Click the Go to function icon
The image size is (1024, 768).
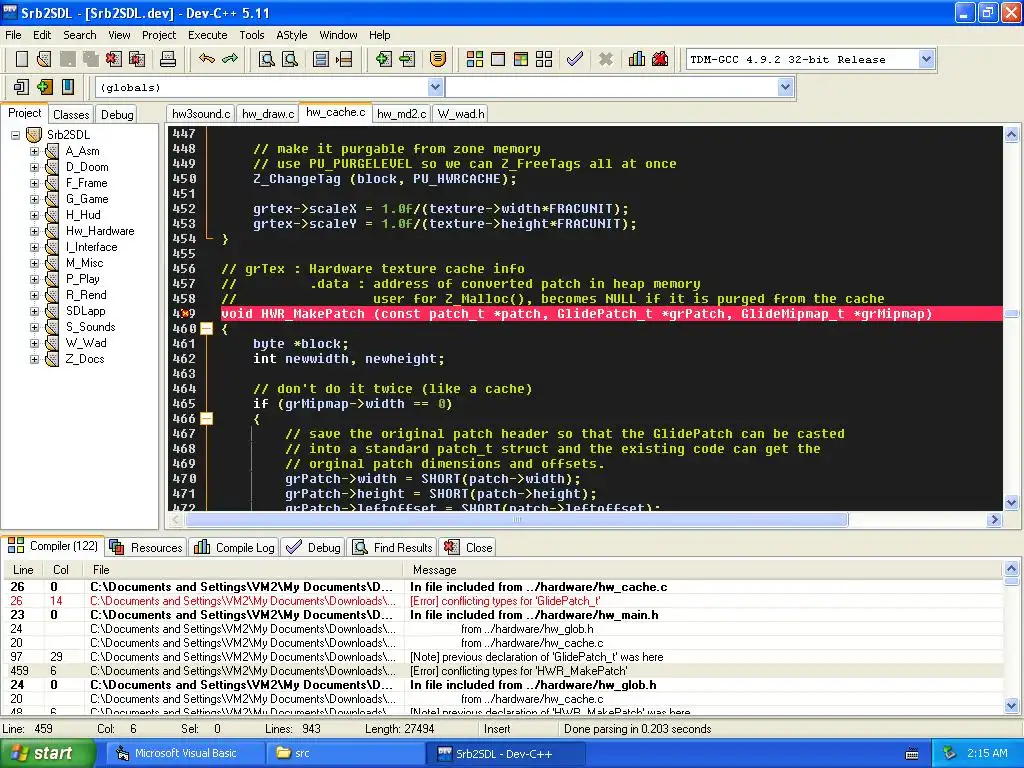coord(321,59)
